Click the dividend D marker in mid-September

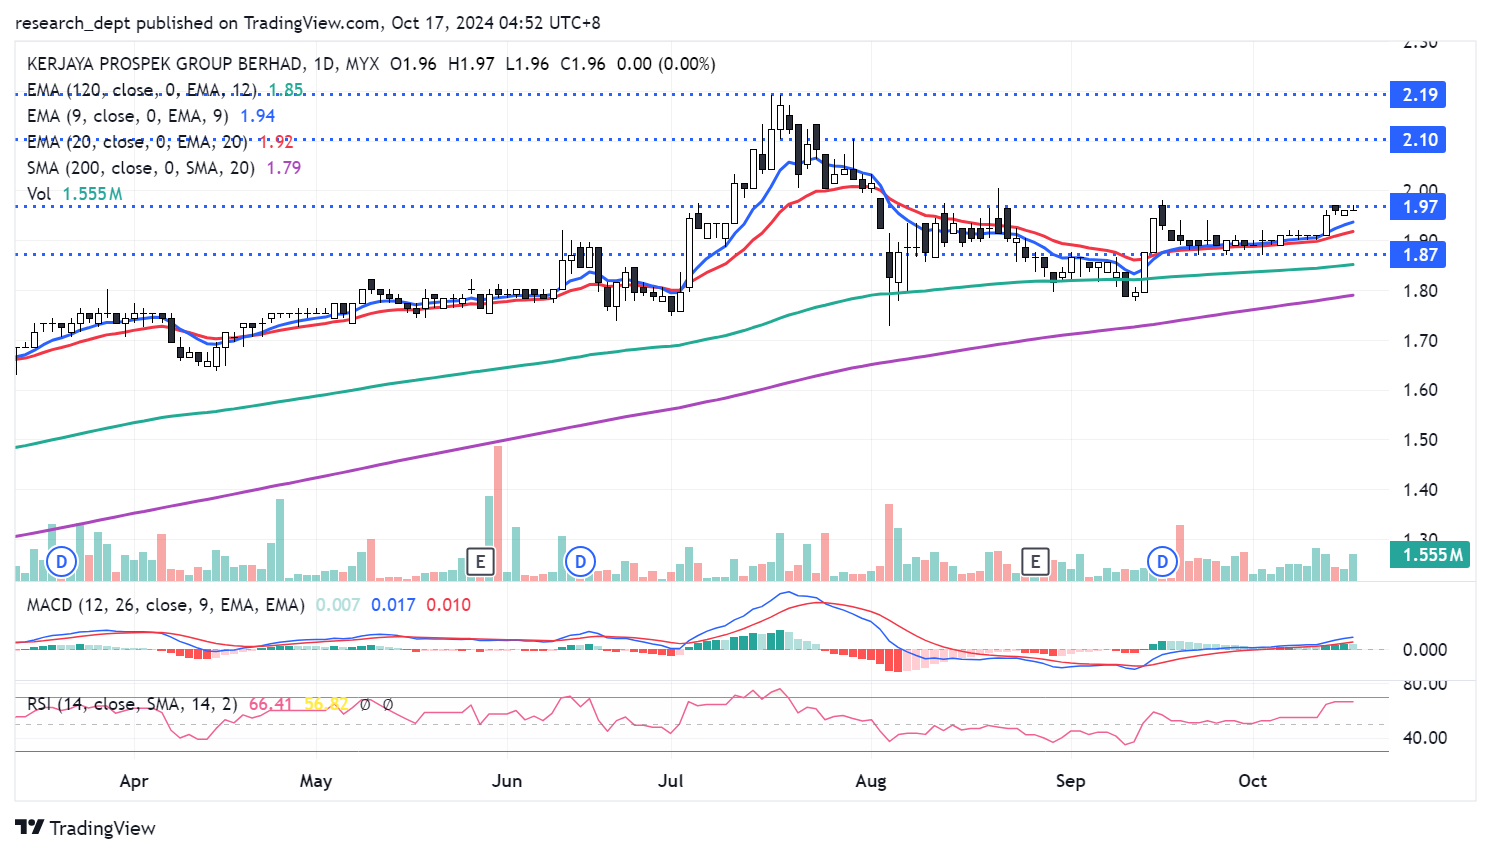click(x=1162, y=561)
